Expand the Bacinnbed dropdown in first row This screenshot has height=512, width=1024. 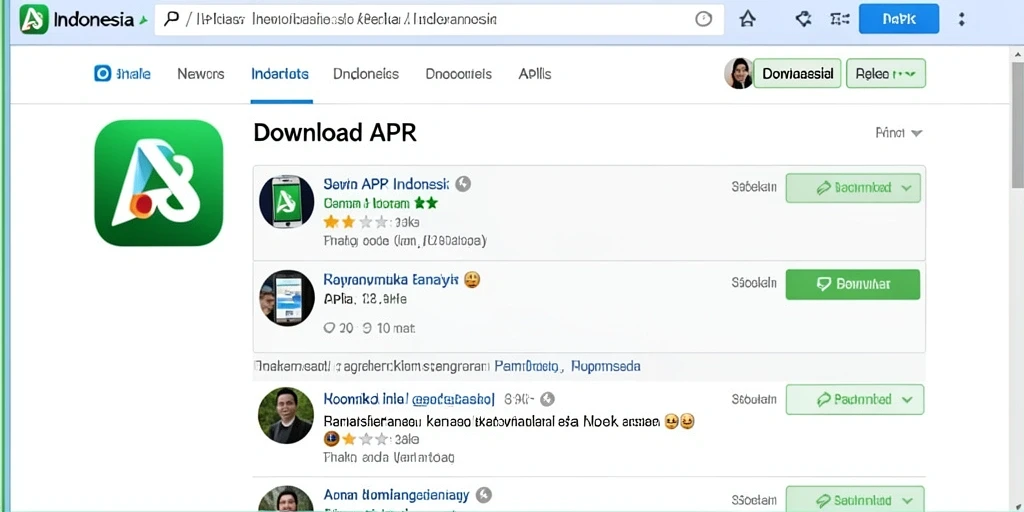tap(853, 188)
